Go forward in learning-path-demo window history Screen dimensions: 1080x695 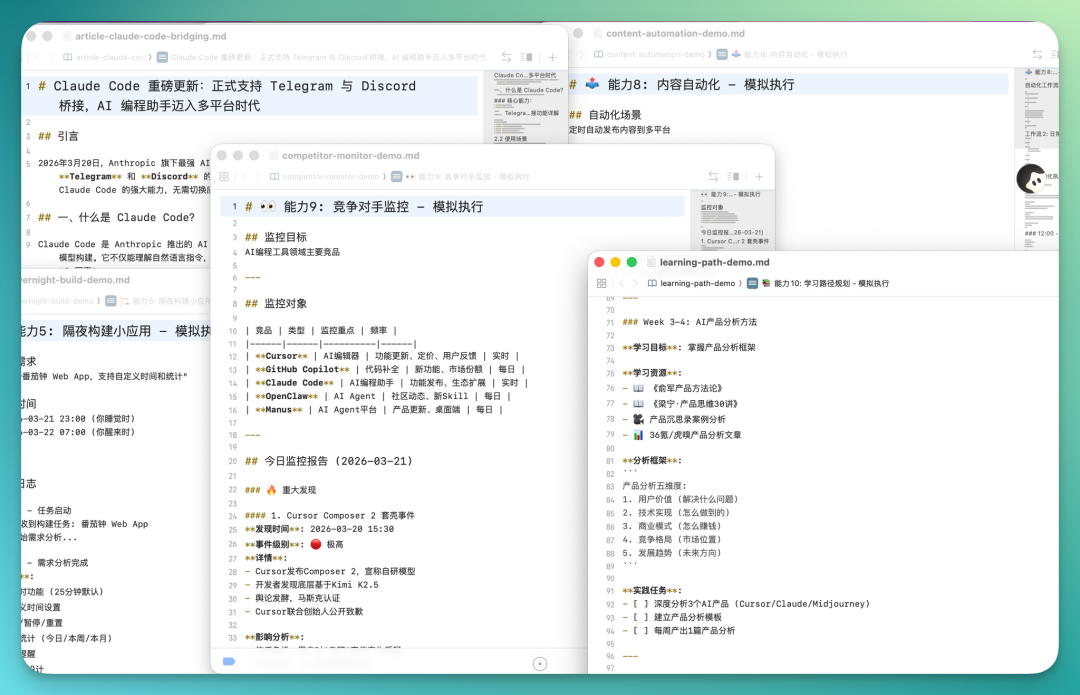click(x=635, y=283)
